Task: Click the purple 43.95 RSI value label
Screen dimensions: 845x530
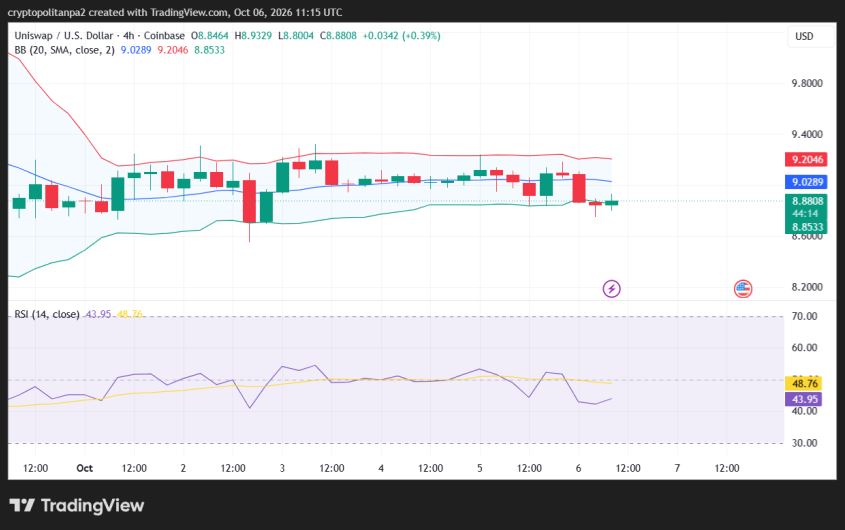Action: 804,399
